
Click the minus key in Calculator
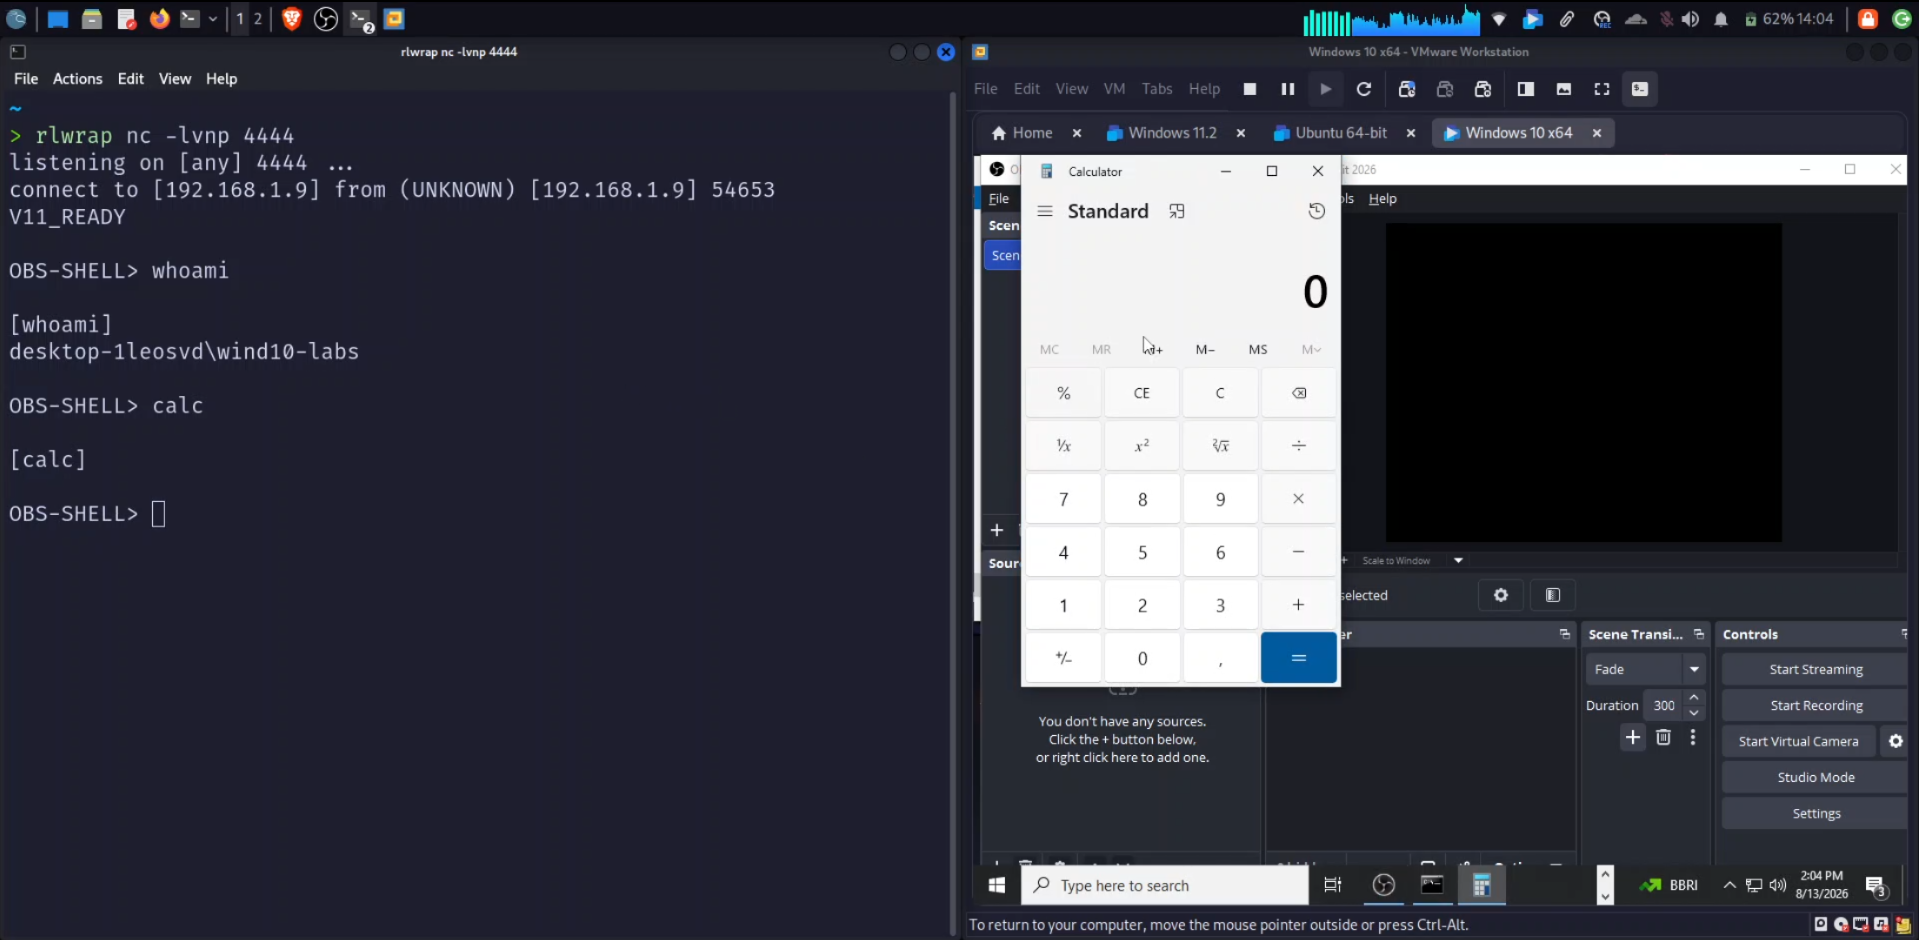pos(1298,552)
